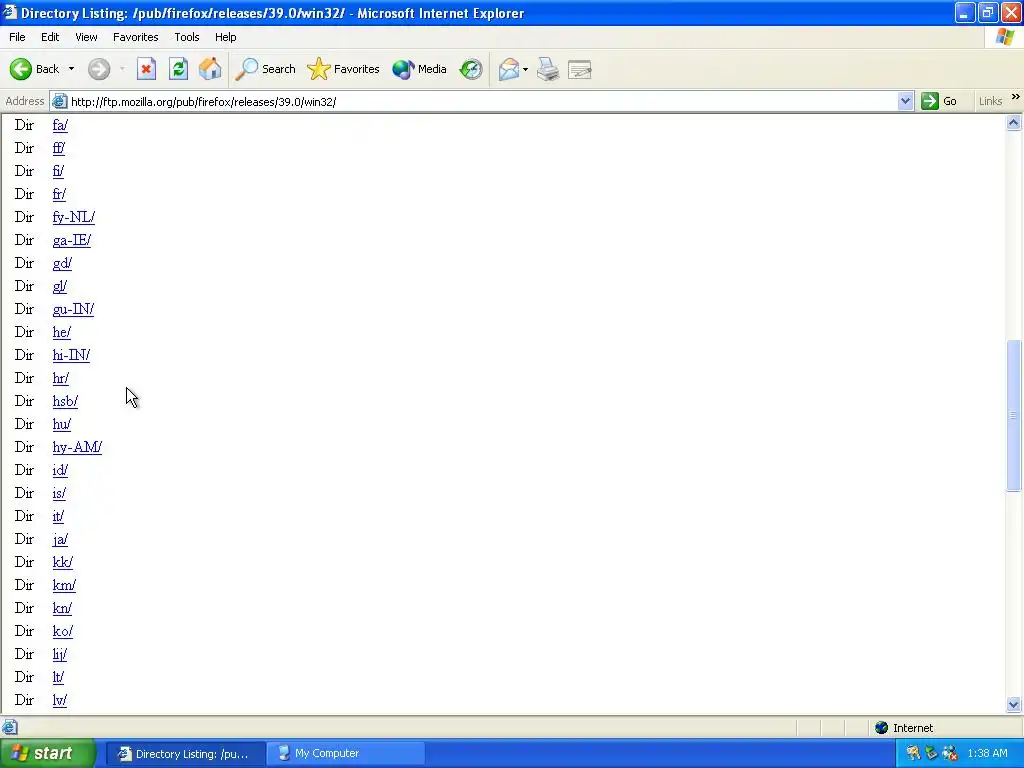Open the hy-AM/ directory link
The width and height of the screenshot is (1024, 768).
tap(77, 447)
